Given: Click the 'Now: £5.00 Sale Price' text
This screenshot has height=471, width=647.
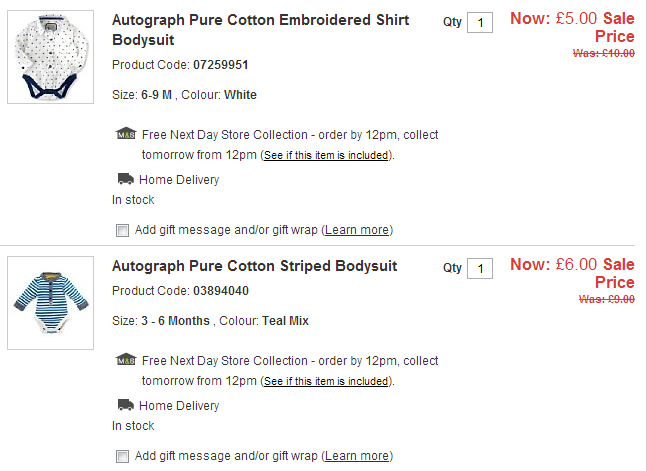Looking at the screenshot, I should pyautogui.click(x=572, y=27).
